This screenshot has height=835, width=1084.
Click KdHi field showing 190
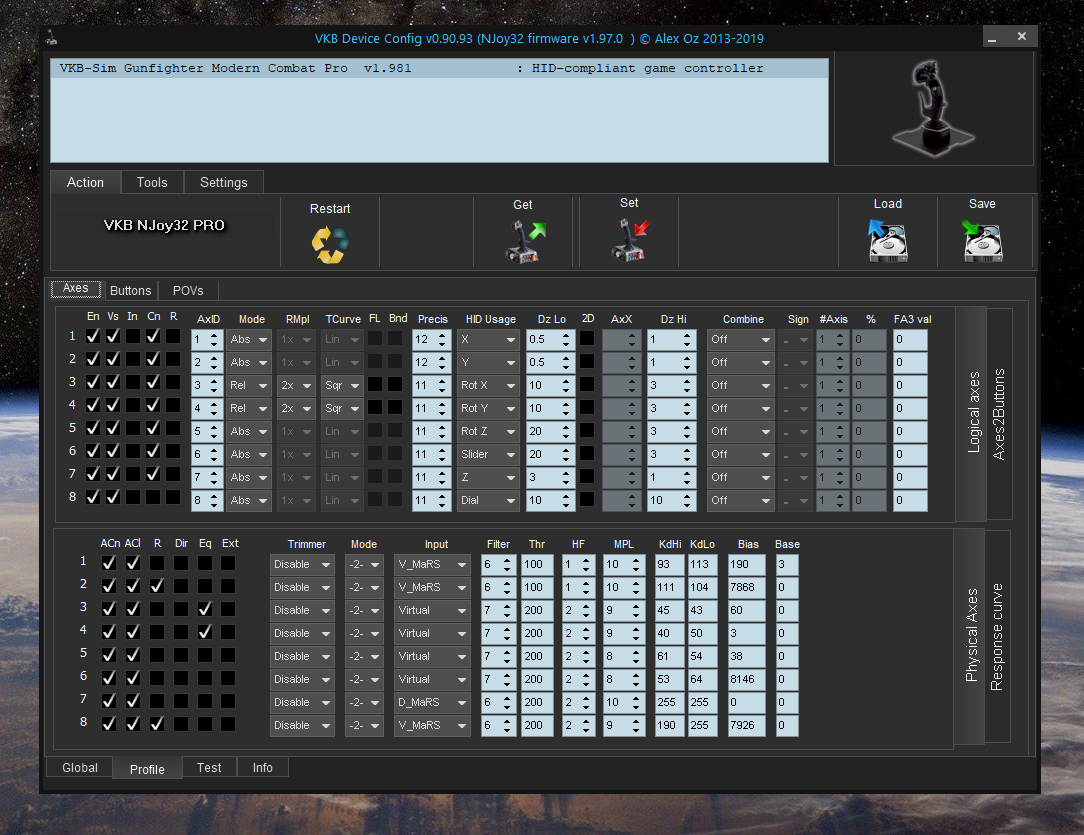pyautogui.click(x=669, y=725)
